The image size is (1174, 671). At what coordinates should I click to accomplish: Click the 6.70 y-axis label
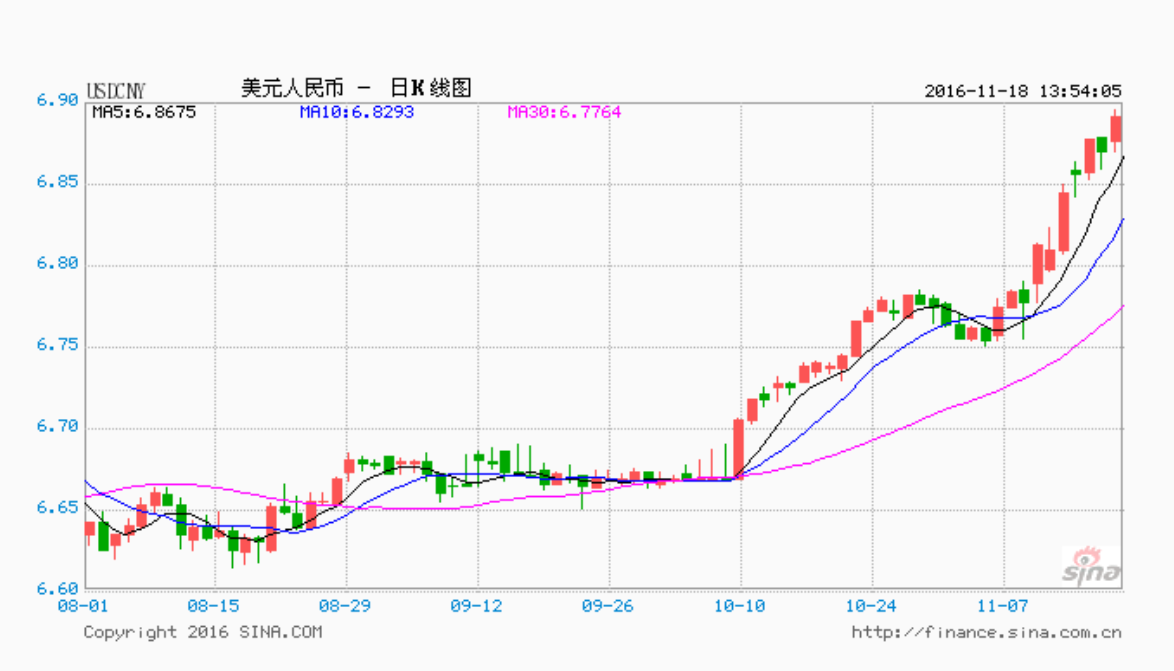(x=58, y=427)
